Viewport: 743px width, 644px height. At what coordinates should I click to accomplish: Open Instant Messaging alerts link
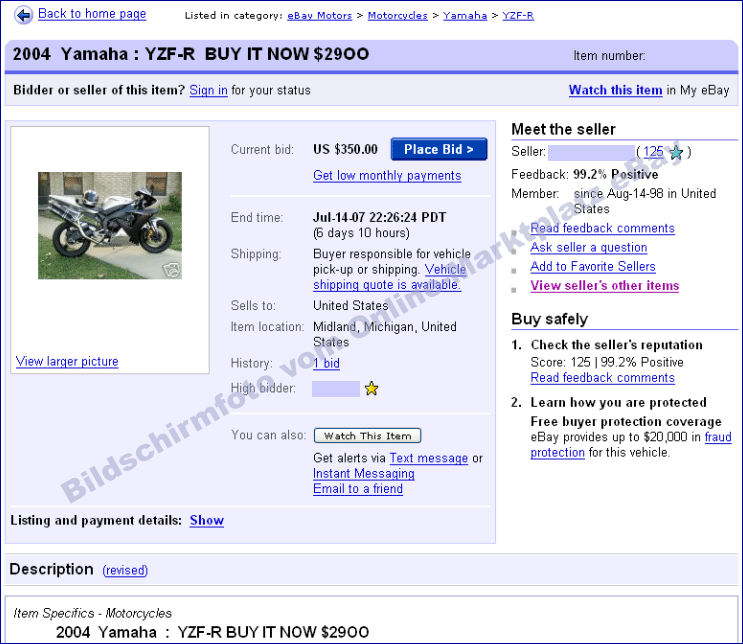point(364,474)
